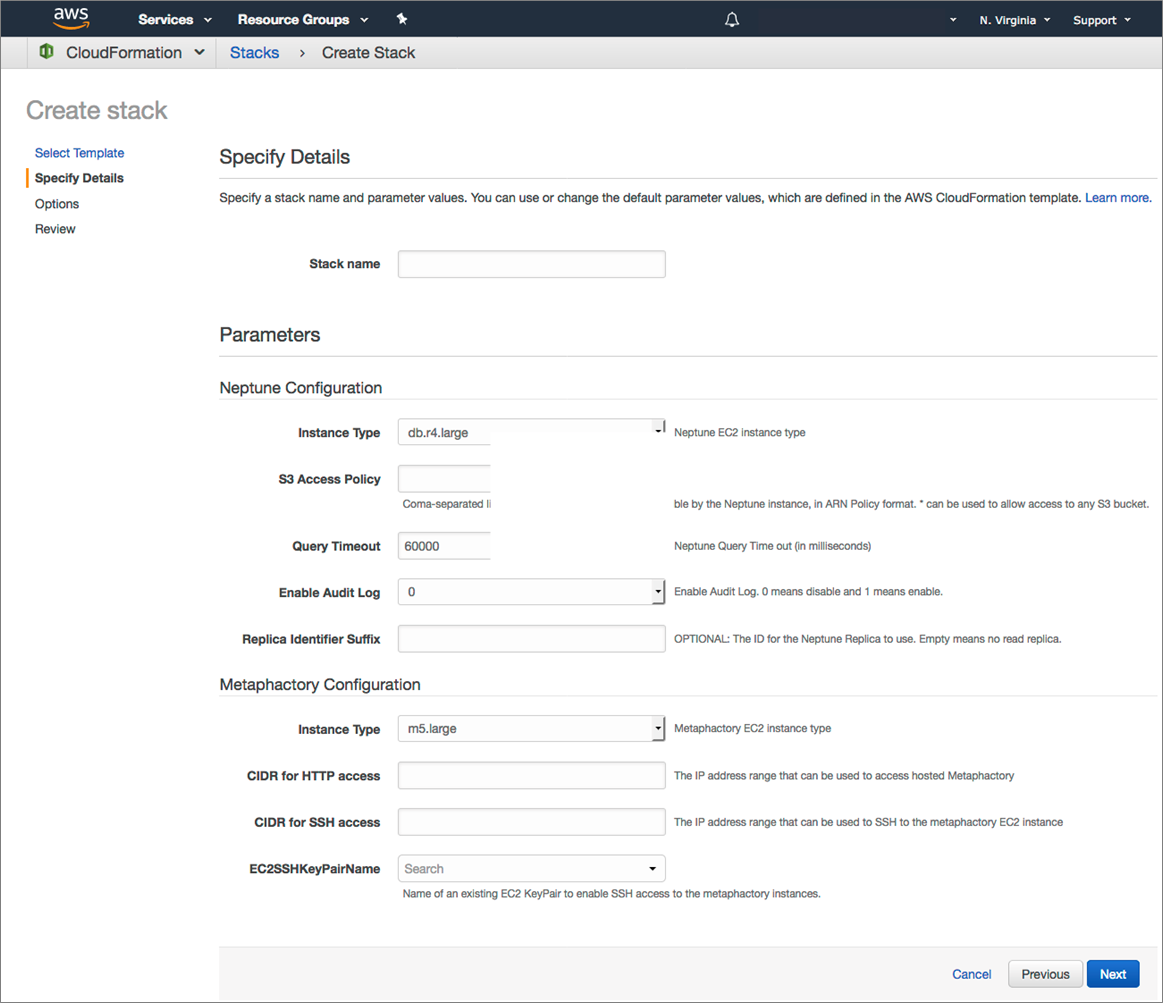Image resolution: width=1163 pixels, height=1003 pixels.
Task: Open the notifications bell icon
Action: coord(731,19)
